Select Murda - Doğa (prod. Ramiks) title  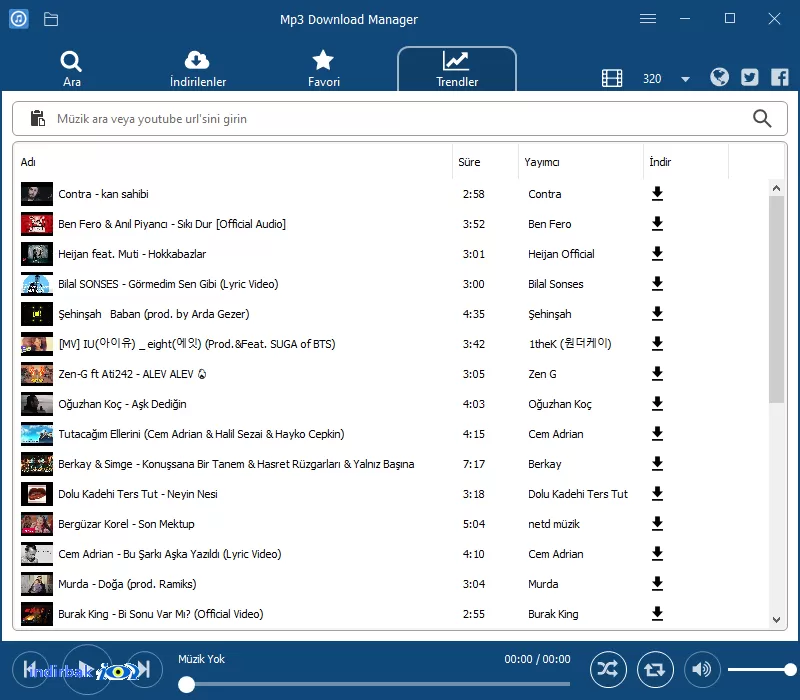point(127,584)
